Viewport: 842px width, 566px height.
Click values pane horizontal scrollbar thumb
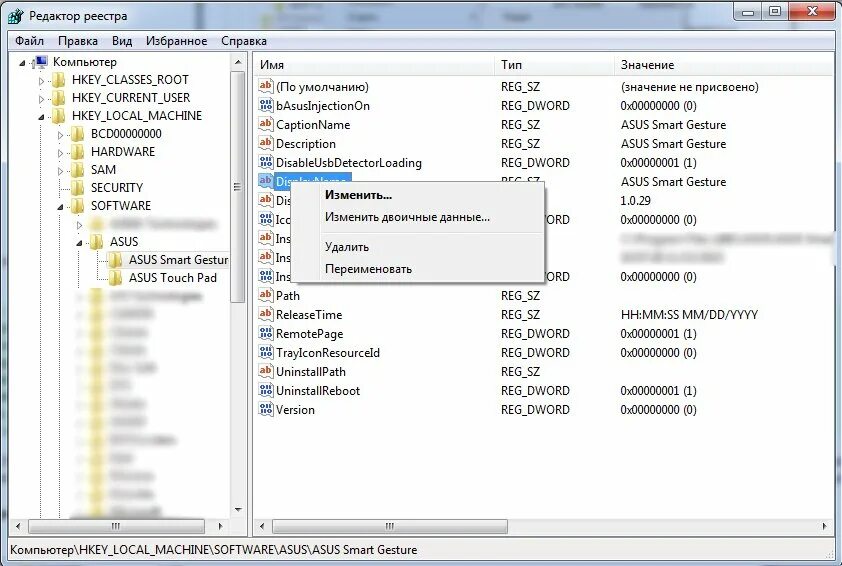[390, 526]
